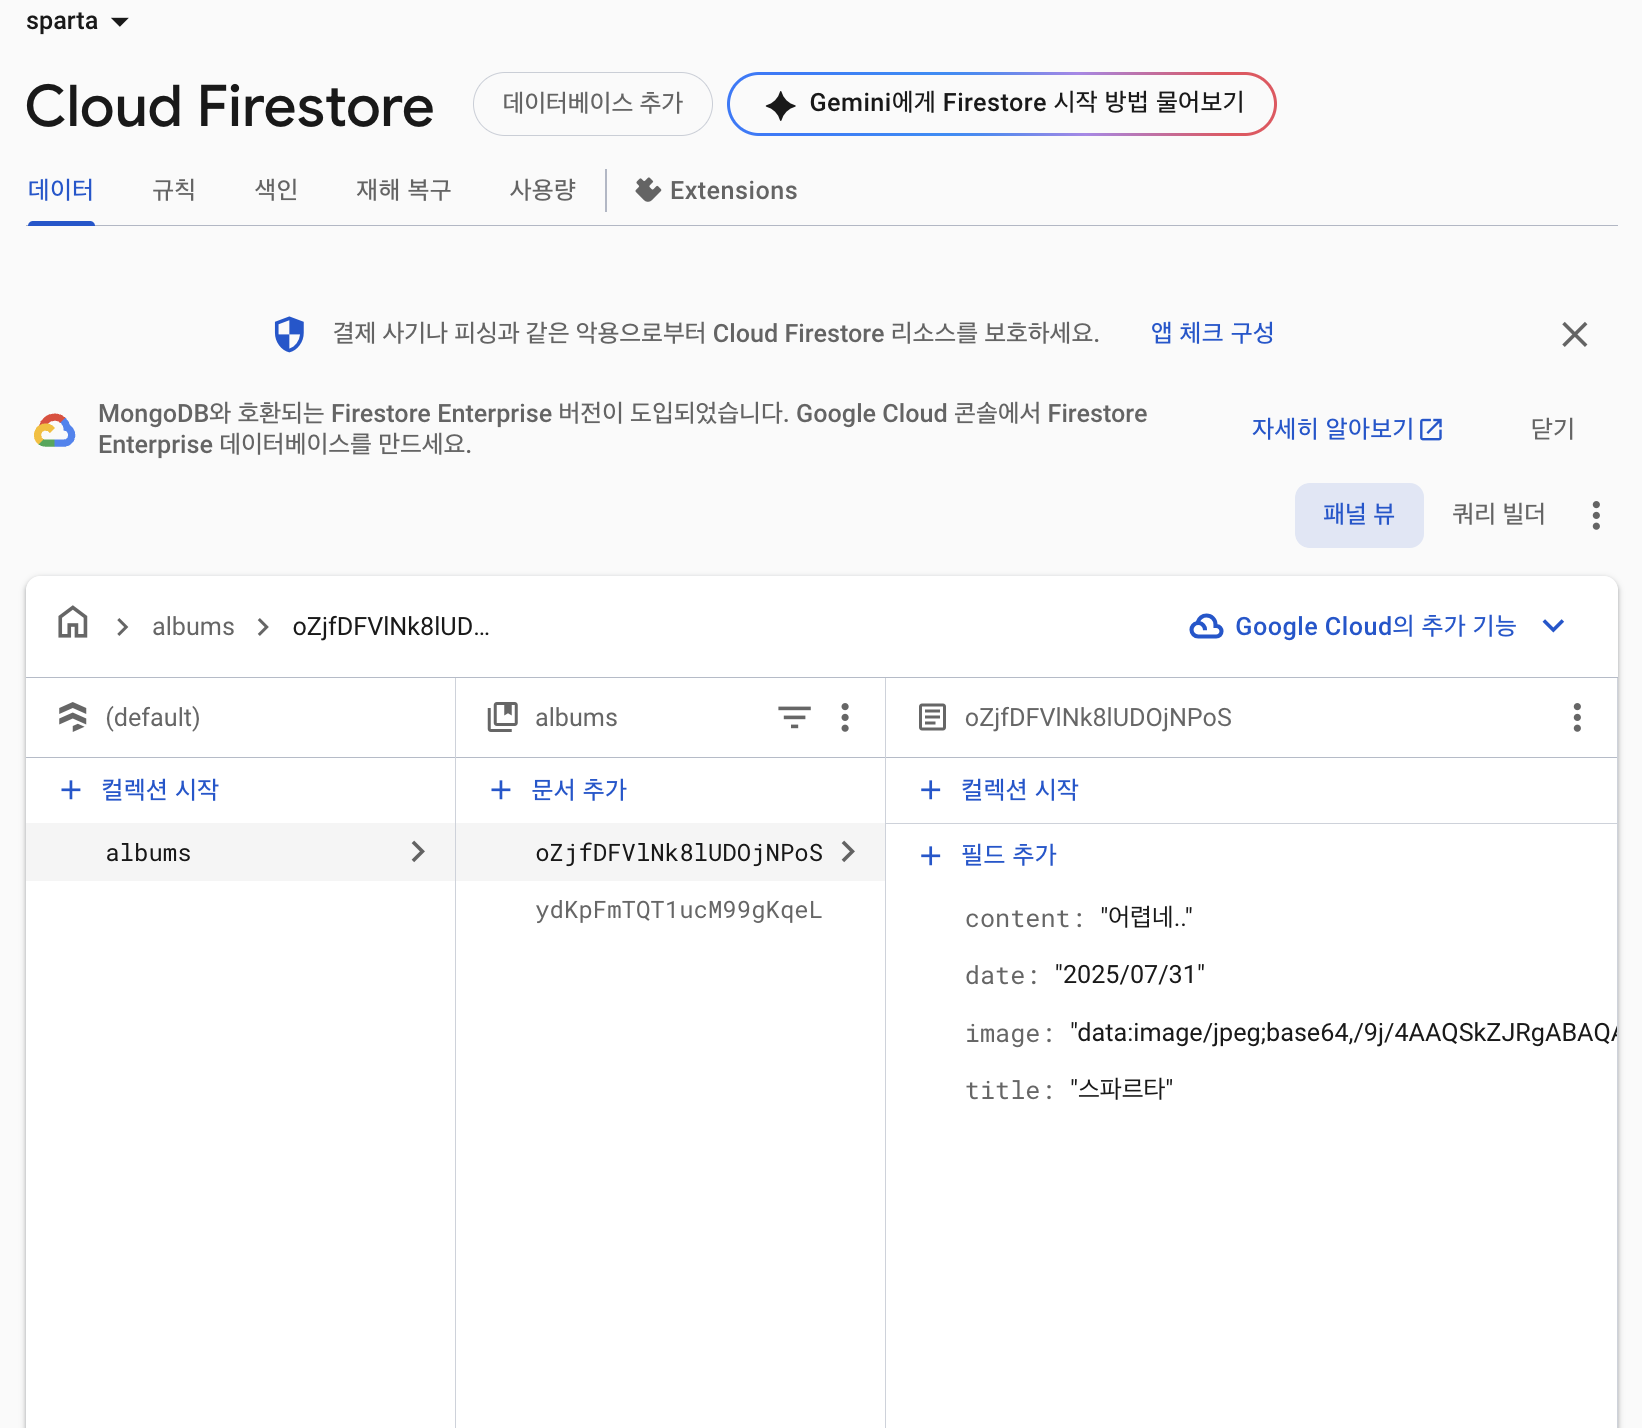Click 닫기 on the Enterprise notice
The image size is (1642, 1428).
(x=1552, y=429)
